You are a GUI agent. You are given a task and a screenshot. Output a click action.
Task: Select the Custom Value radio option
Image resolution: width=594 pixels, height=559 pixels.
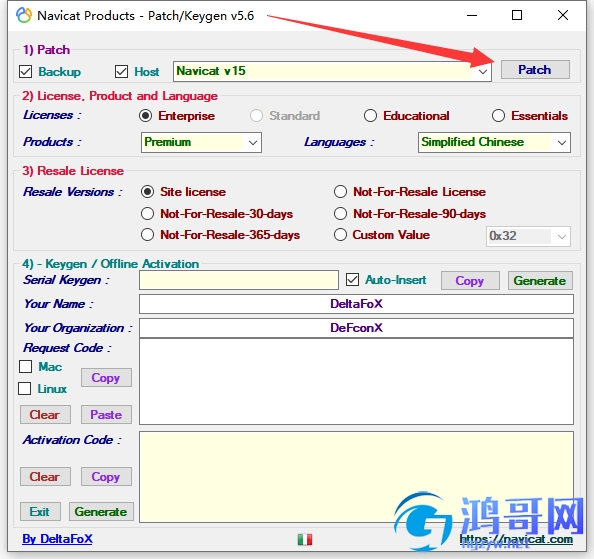[340, 235]
